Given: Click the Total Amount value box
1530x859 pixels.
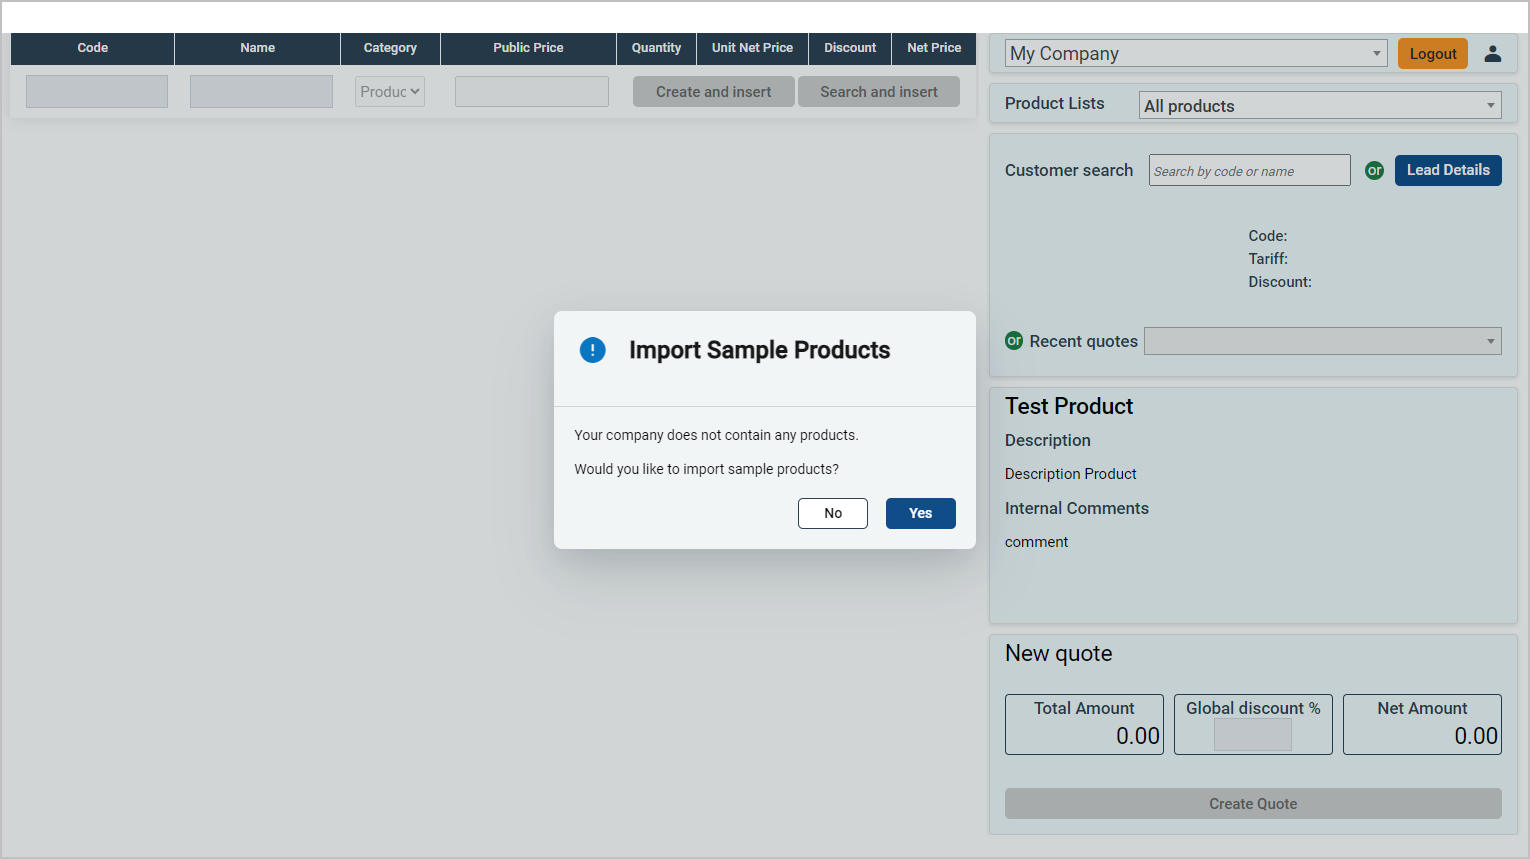Looking at the screenshot, I should [1084, 724].
